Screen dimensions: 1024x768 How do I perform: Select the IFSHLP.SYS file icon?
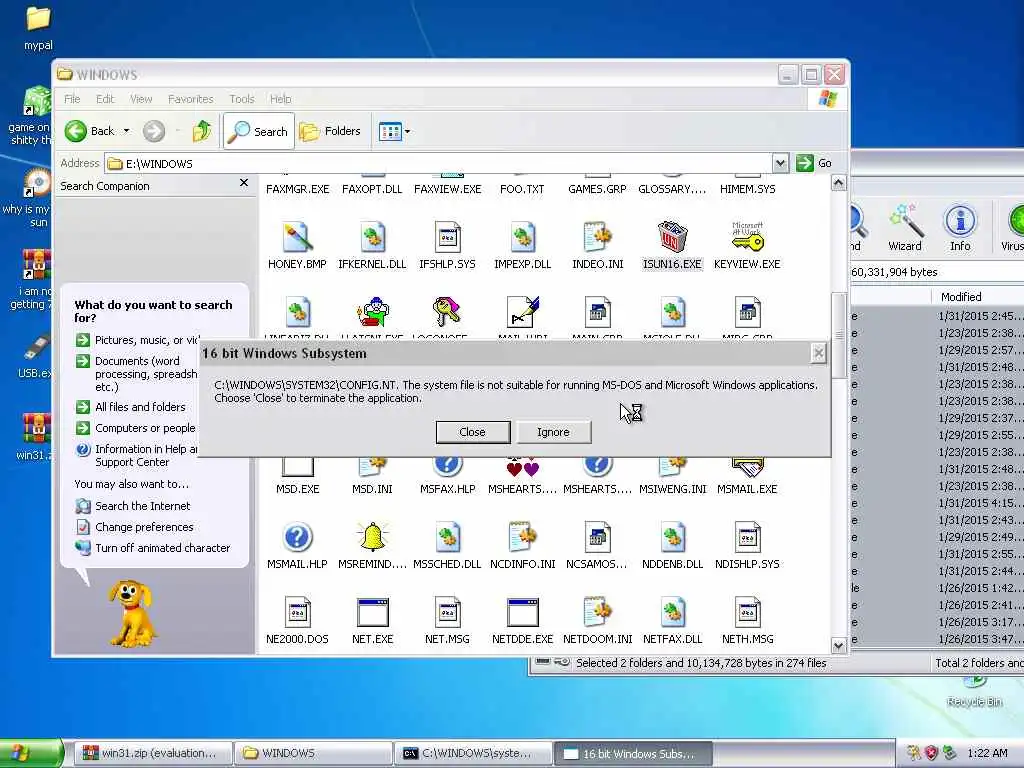[447, 237]
